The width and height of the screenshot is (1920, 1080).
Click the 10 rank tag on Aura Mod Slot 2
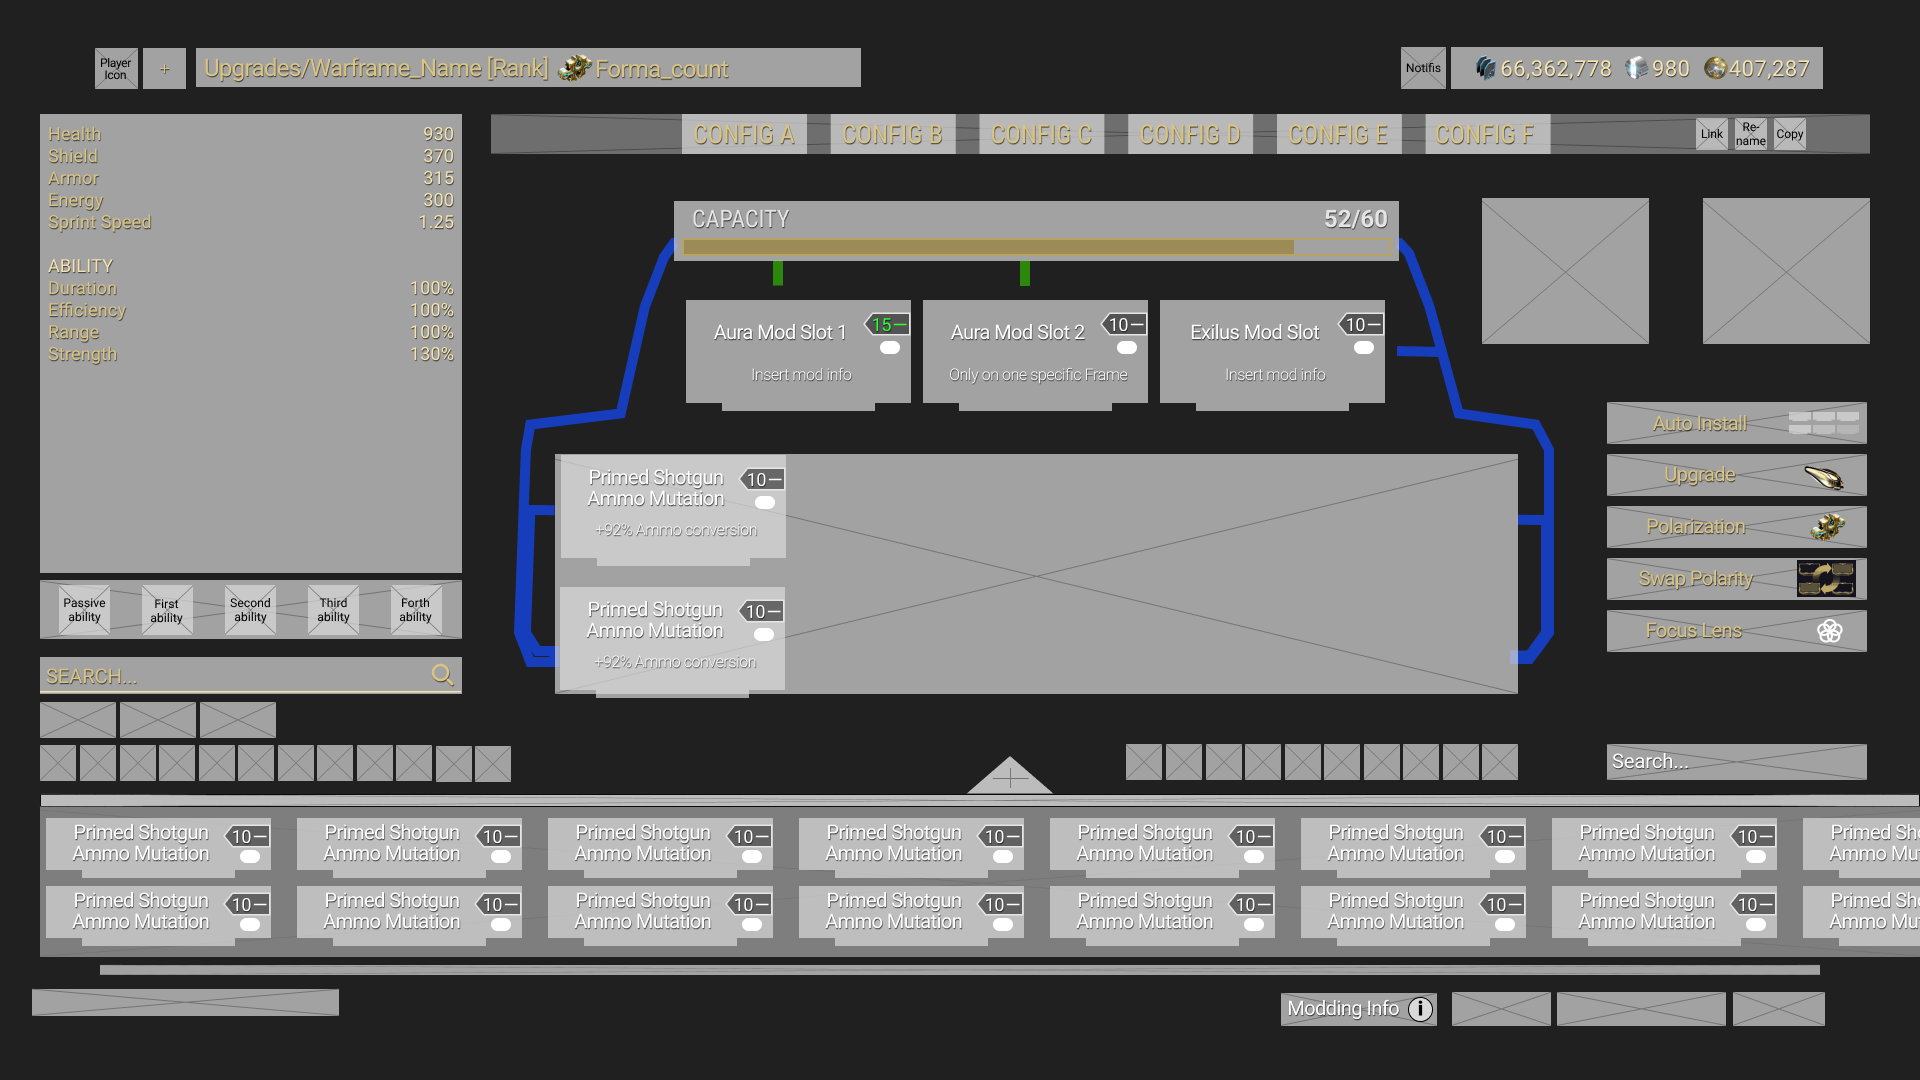pos(1124,324)
